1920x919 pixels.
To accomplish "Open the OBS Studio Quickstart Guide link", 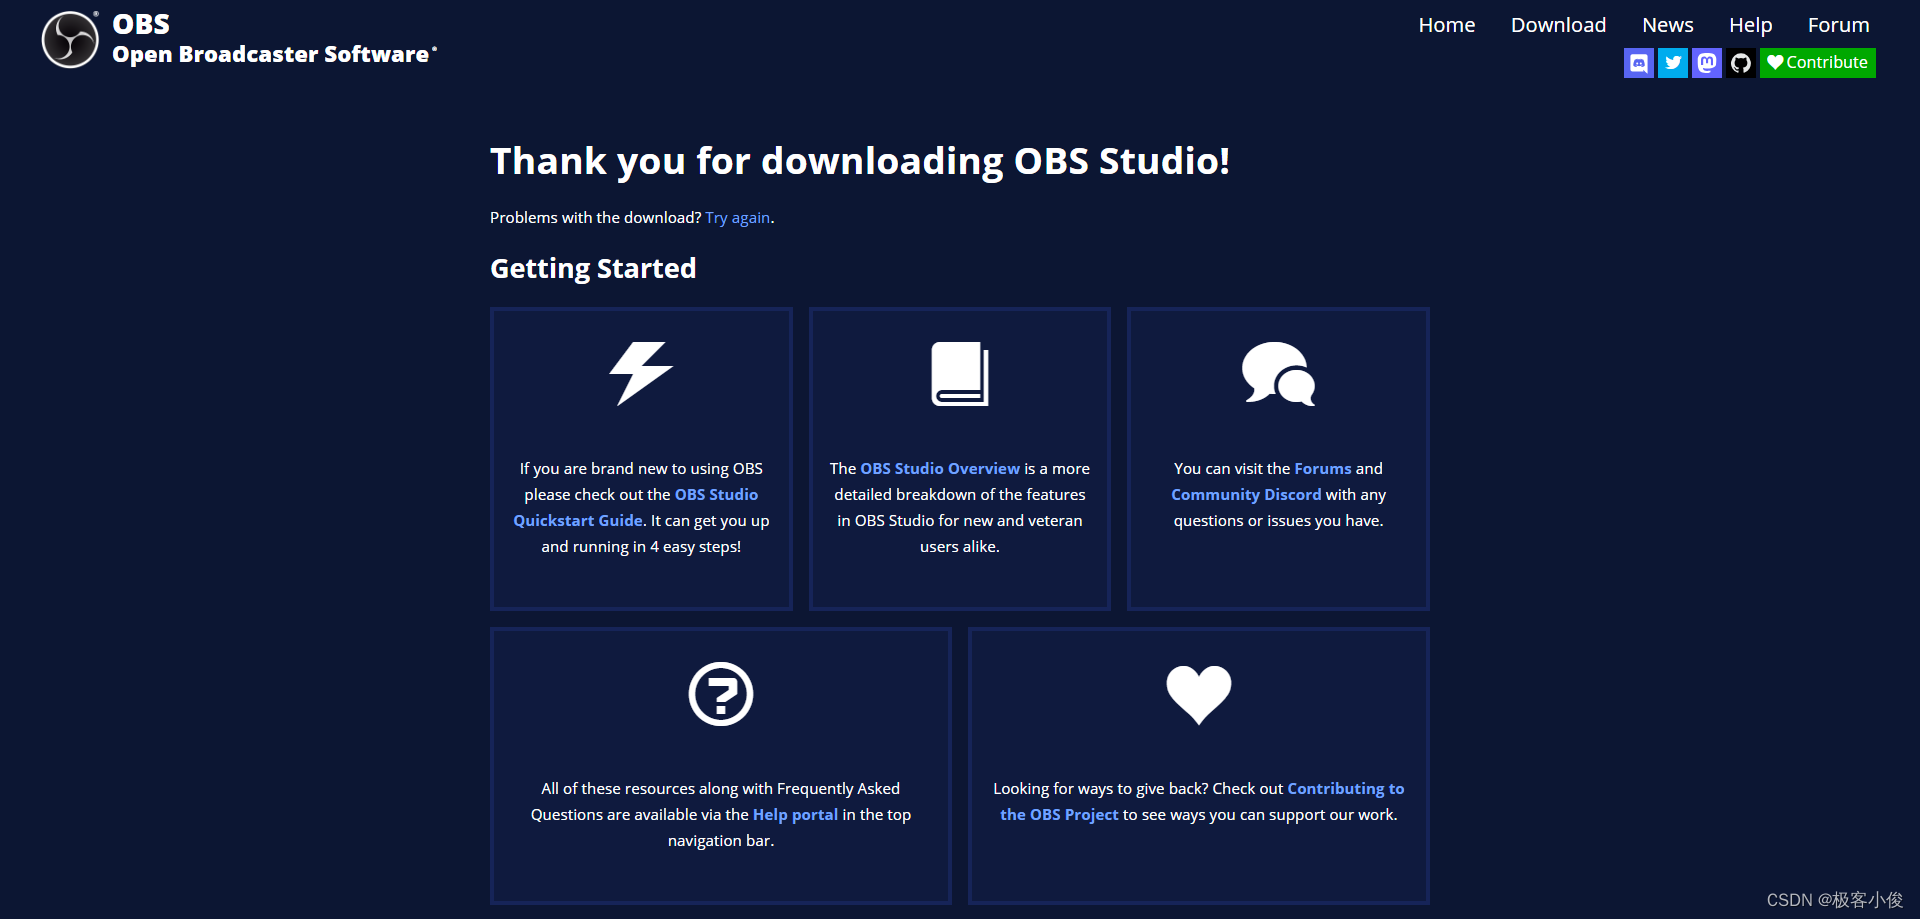I will tap(636, 507).
